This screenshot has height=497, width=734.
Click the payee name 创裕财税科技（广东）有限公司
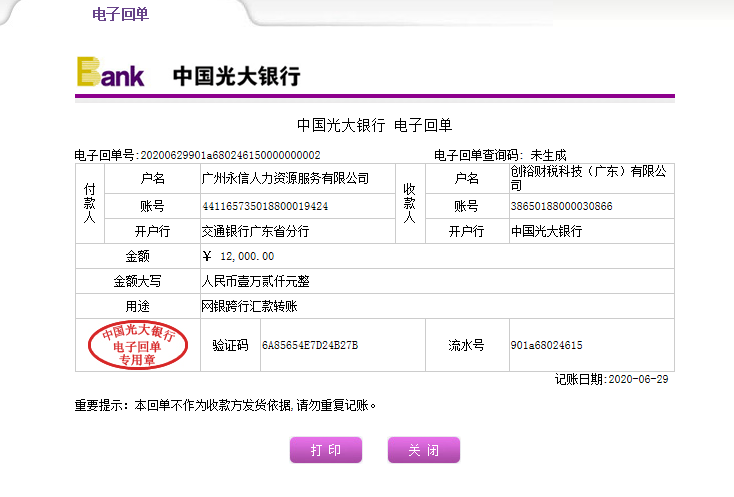588,178
